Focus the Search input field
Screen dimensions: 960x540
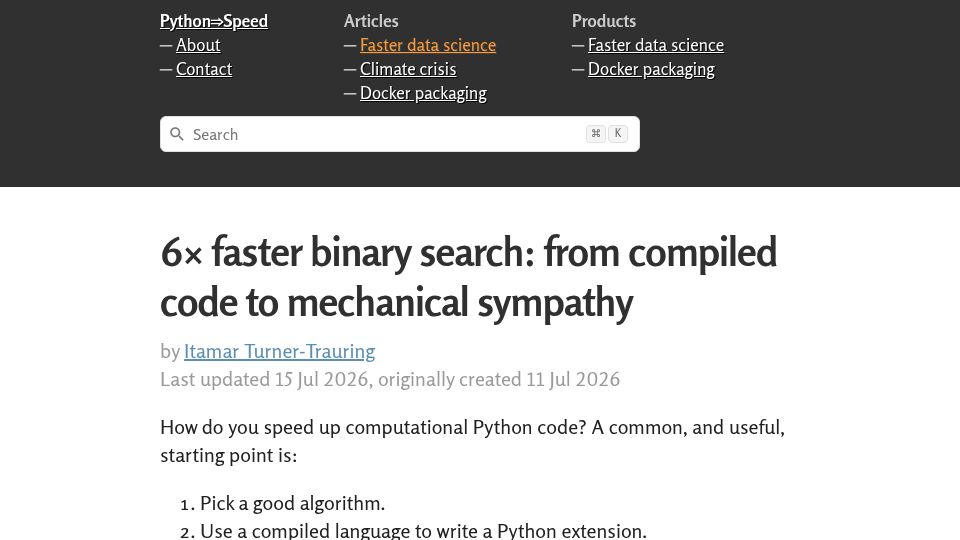click(400, 134)
